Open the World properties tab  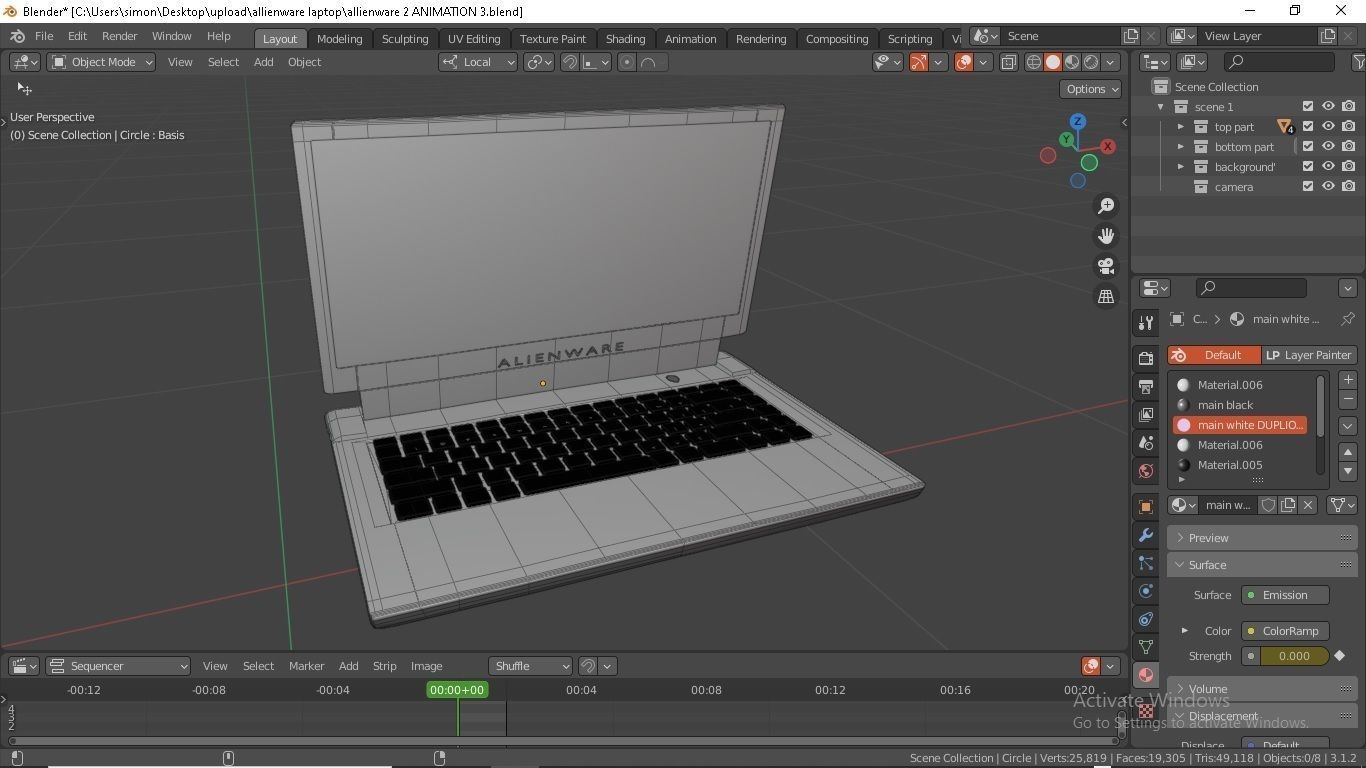(x=1146, y=470)
